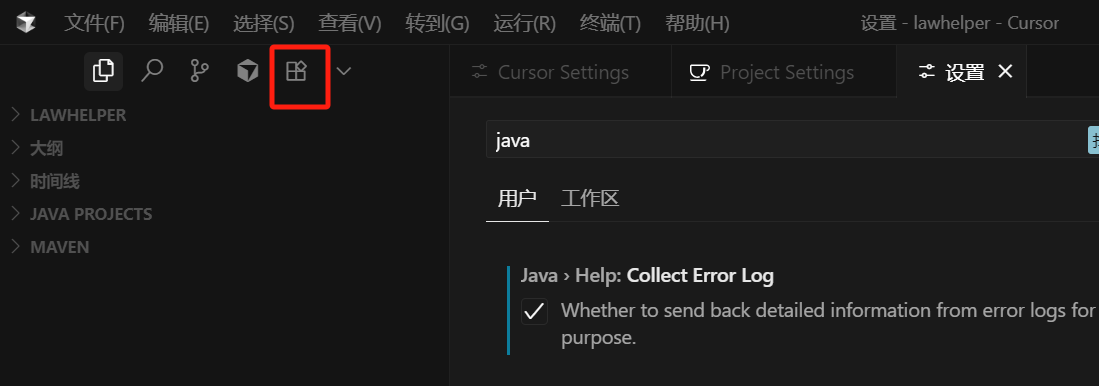The height and width of the screenshot is (386, 1099).
Task: Click the cube icon in activity bar
Action: [x=247, y=71]
